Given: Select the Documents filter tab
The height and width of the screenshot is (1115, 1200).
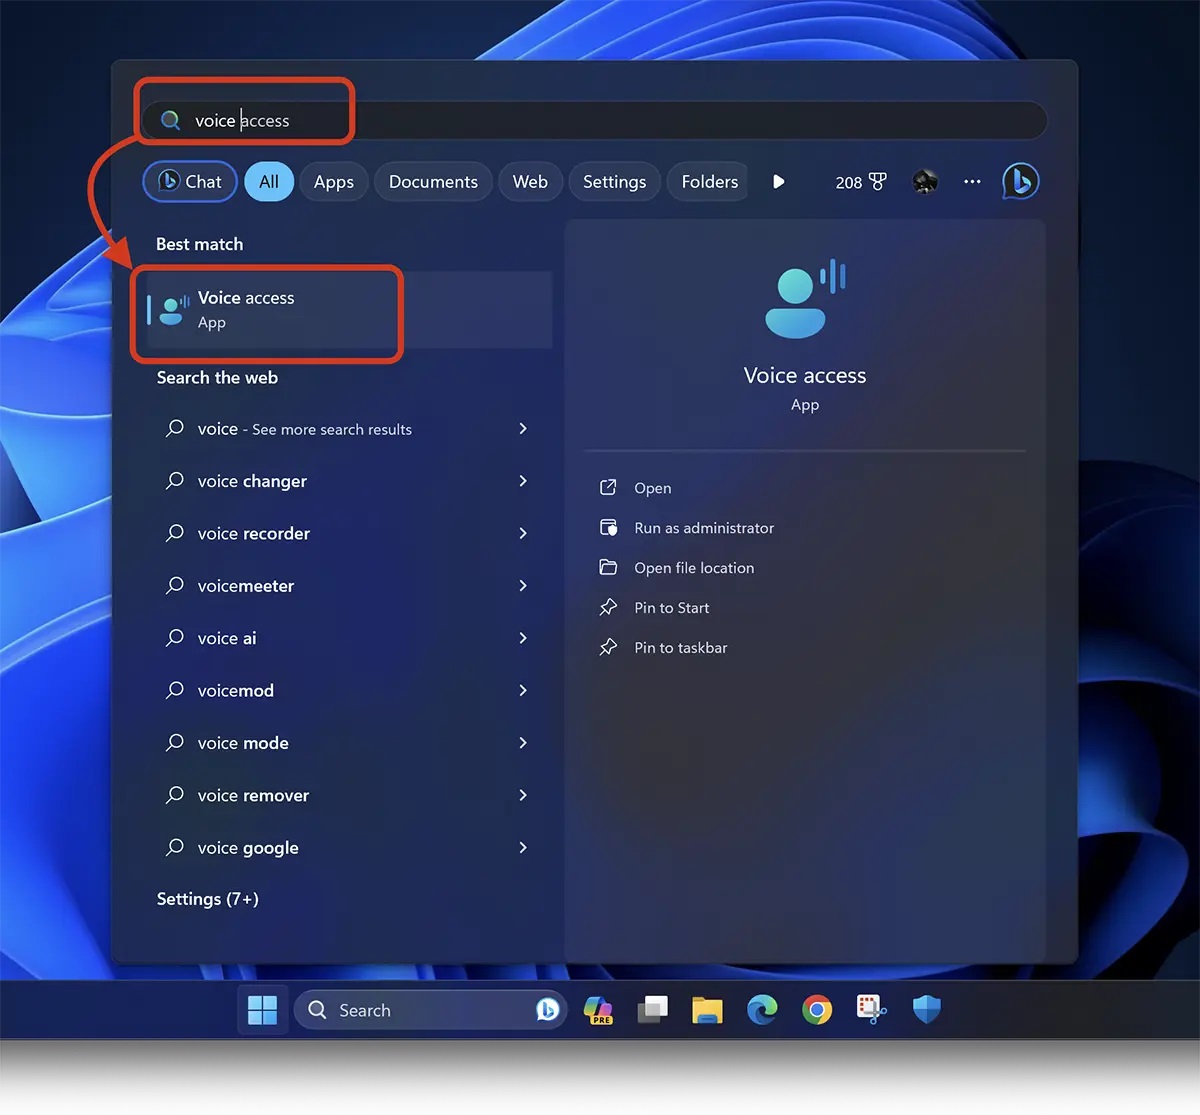Looking at the screenshot, I should click(433, 182).
